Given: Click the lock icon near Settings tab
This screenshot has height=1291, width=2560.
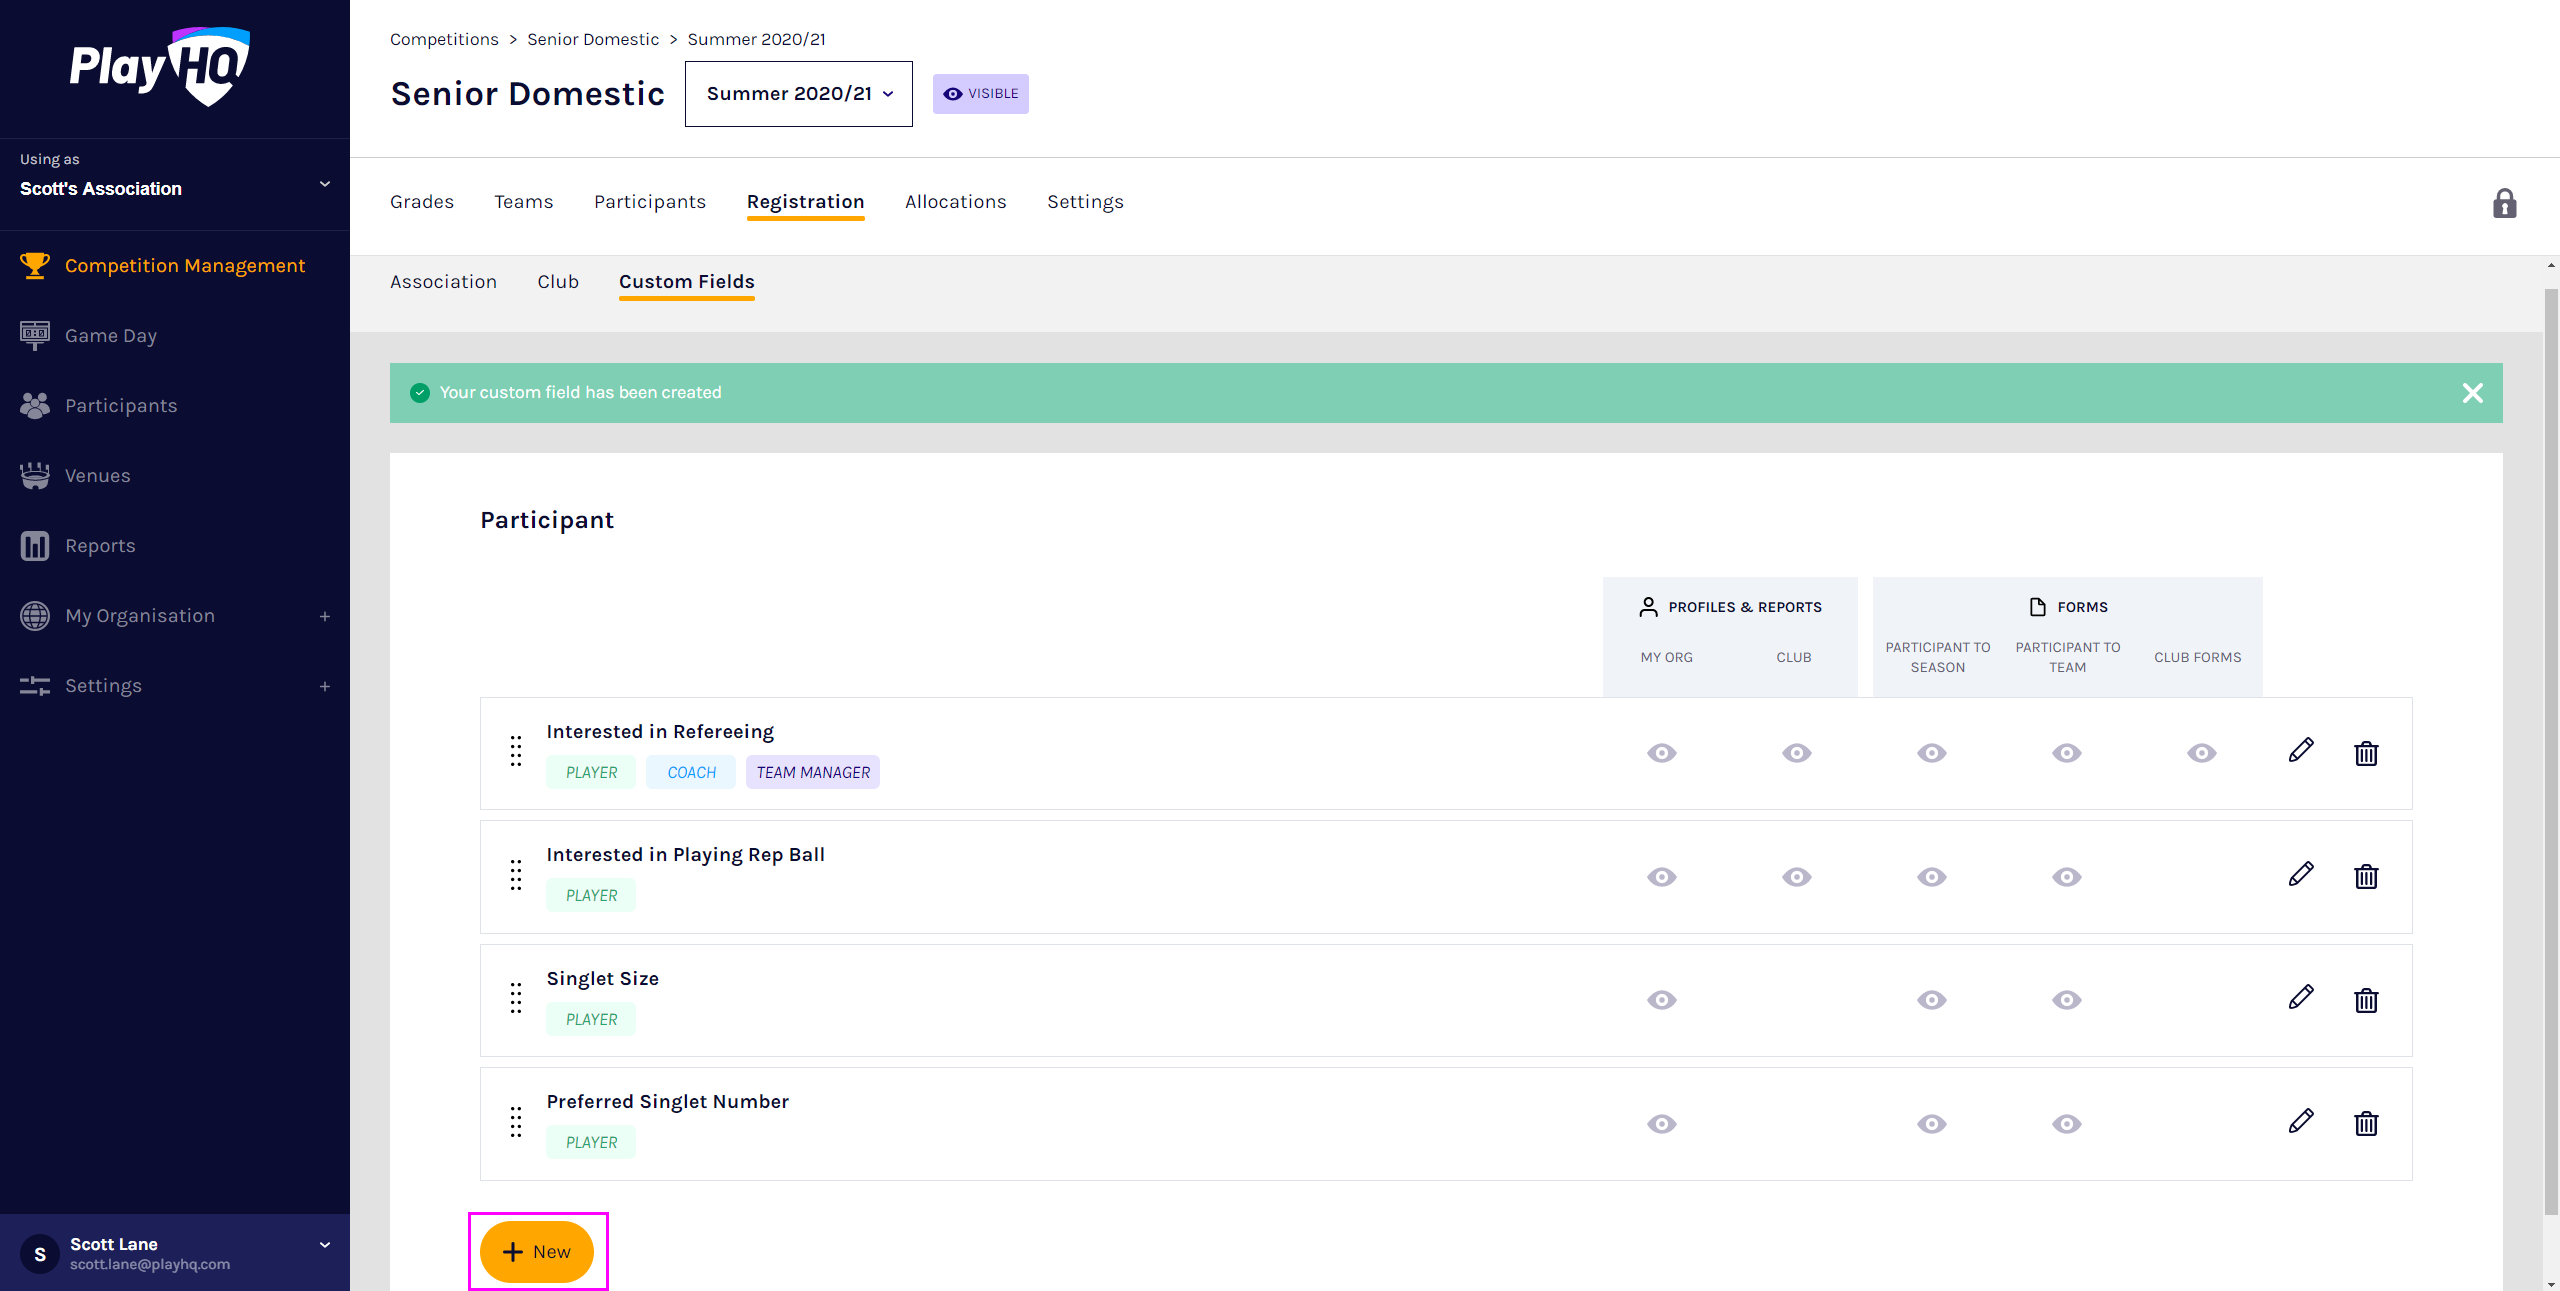Looking at the screenshot, I should (2504, 204).
